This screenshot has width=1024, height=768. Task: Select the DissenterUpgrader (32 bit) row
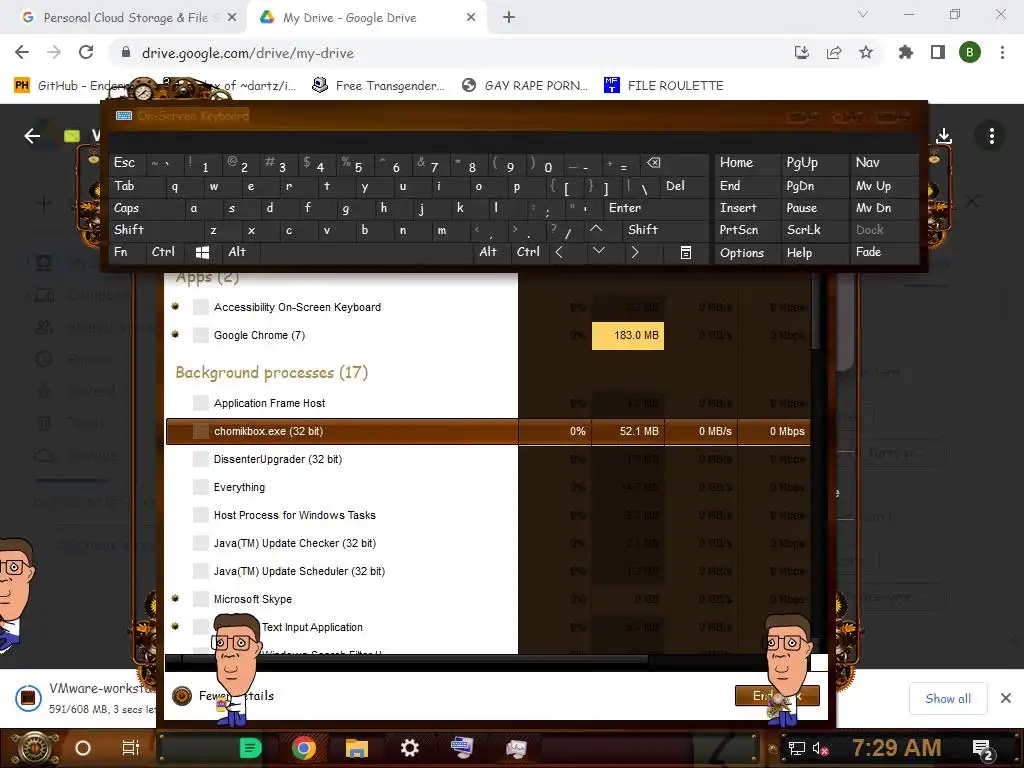click(488, 459)
